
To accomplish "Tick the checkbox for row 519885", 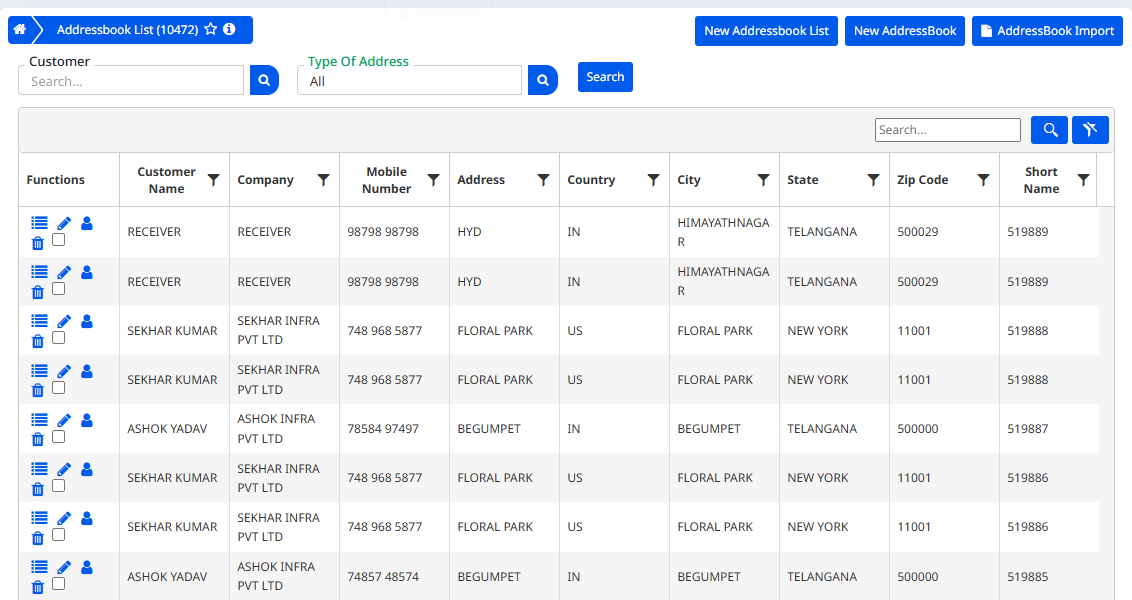I will (59, 583).
